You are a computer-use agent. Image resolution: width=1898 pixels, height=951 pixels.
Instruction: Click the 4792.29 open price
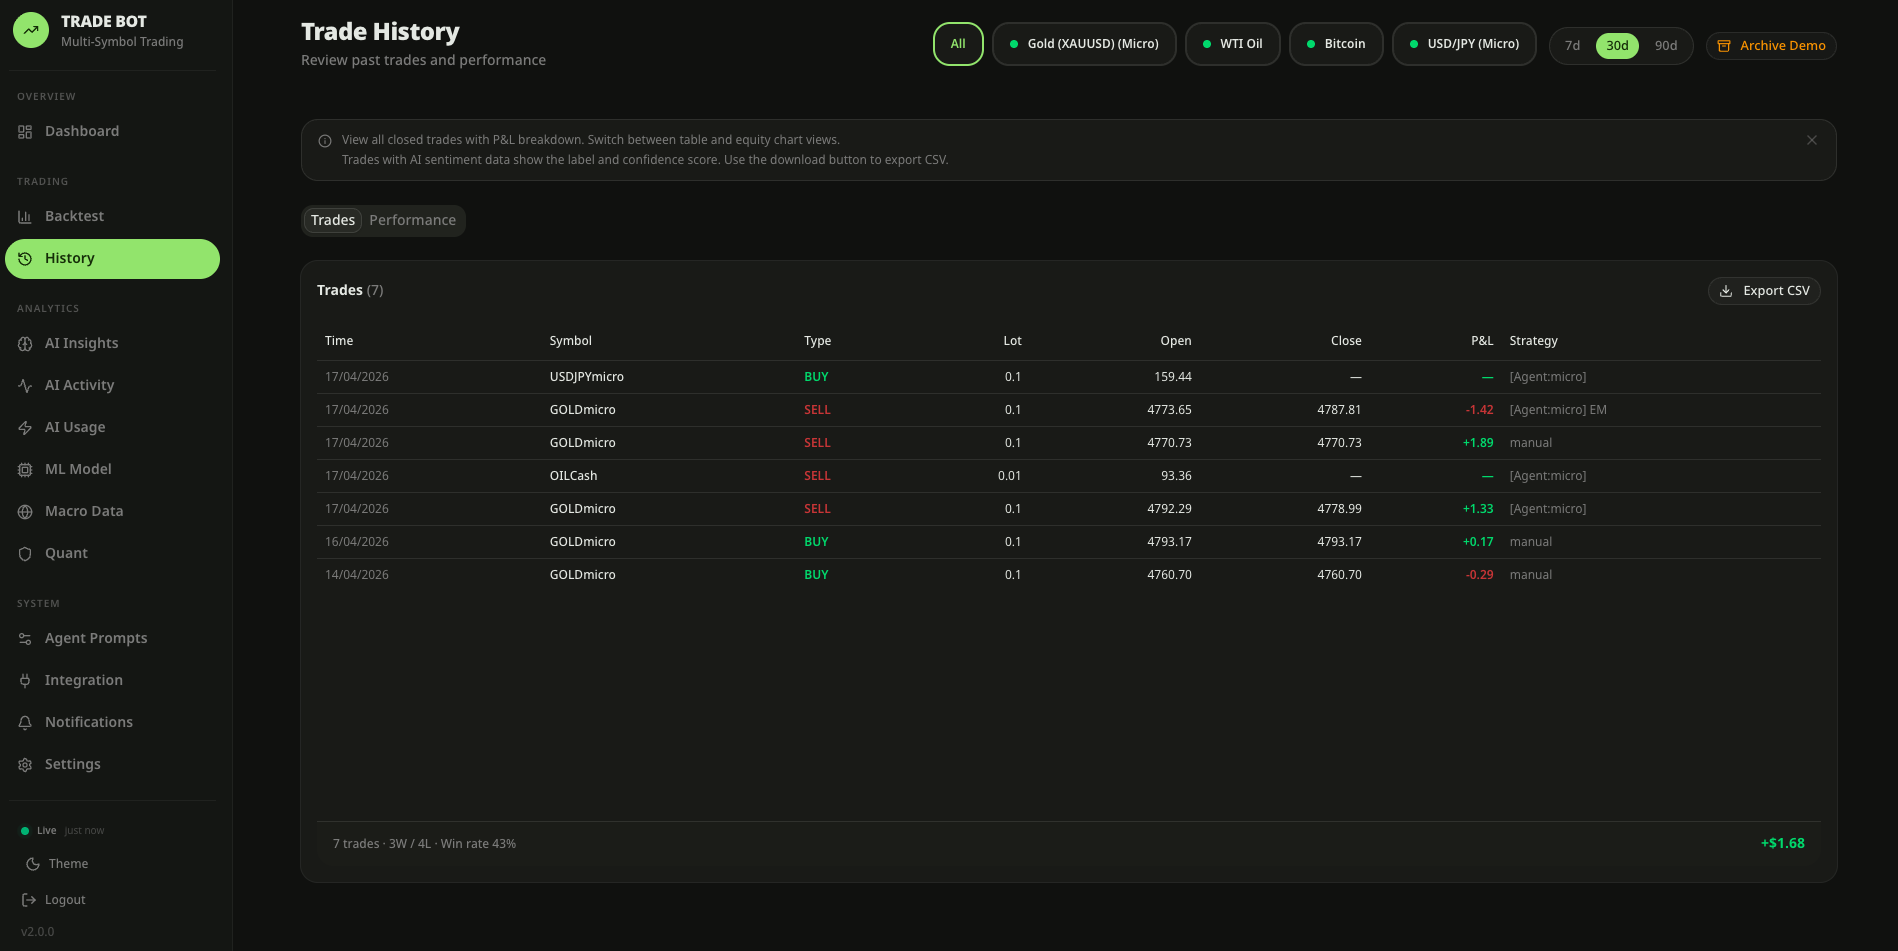[x=1169, y=509]
